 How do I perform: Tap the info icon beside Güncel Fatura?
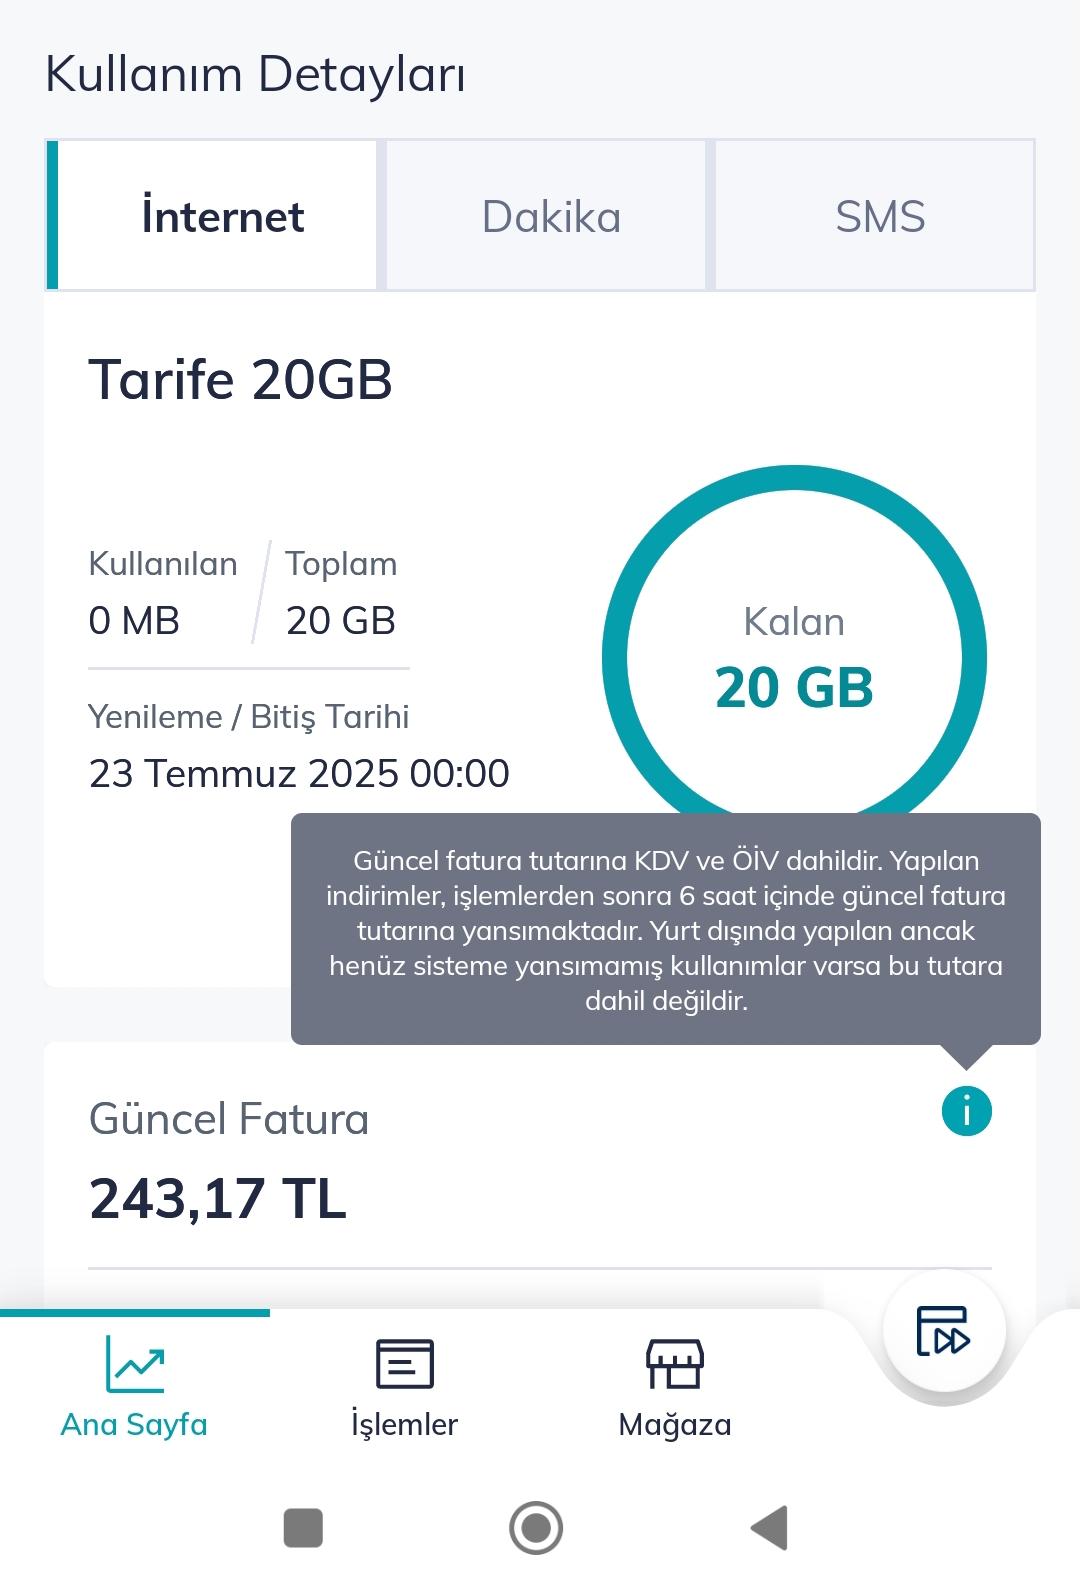pyautogui.click(x=966, y=1111)
